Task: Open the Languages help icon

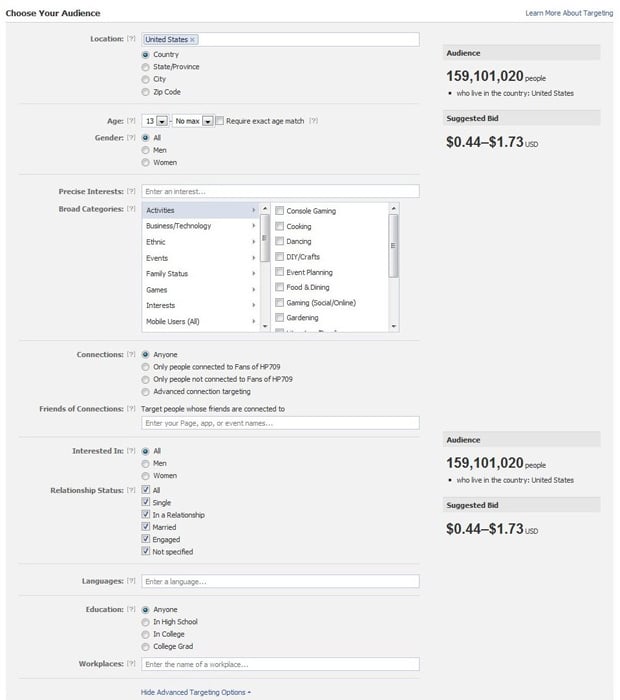Action: (x=131, y=581)
